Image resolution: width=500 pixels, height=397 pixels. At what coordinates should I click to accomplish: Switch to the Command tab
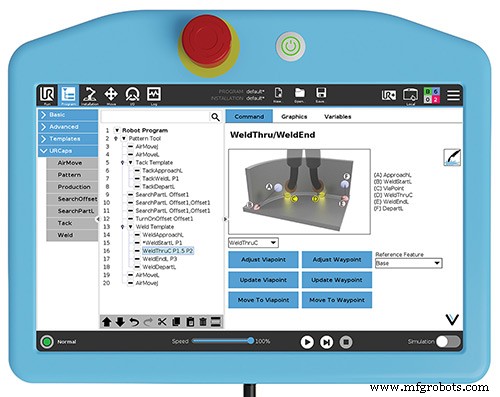coord(249,117)
